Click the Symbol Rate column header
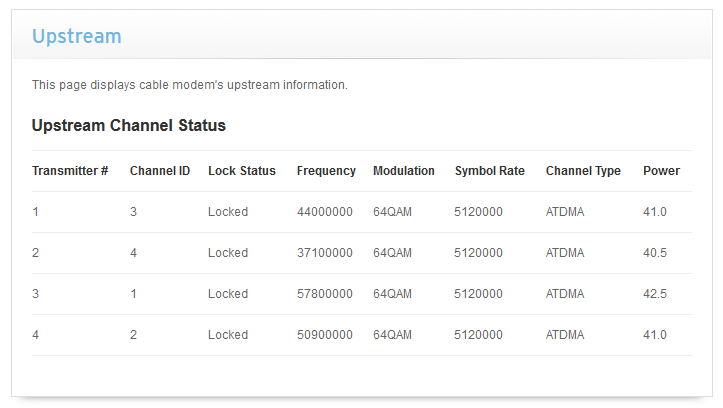This screenshot has width=723, height=408. [x=490, y=171]
